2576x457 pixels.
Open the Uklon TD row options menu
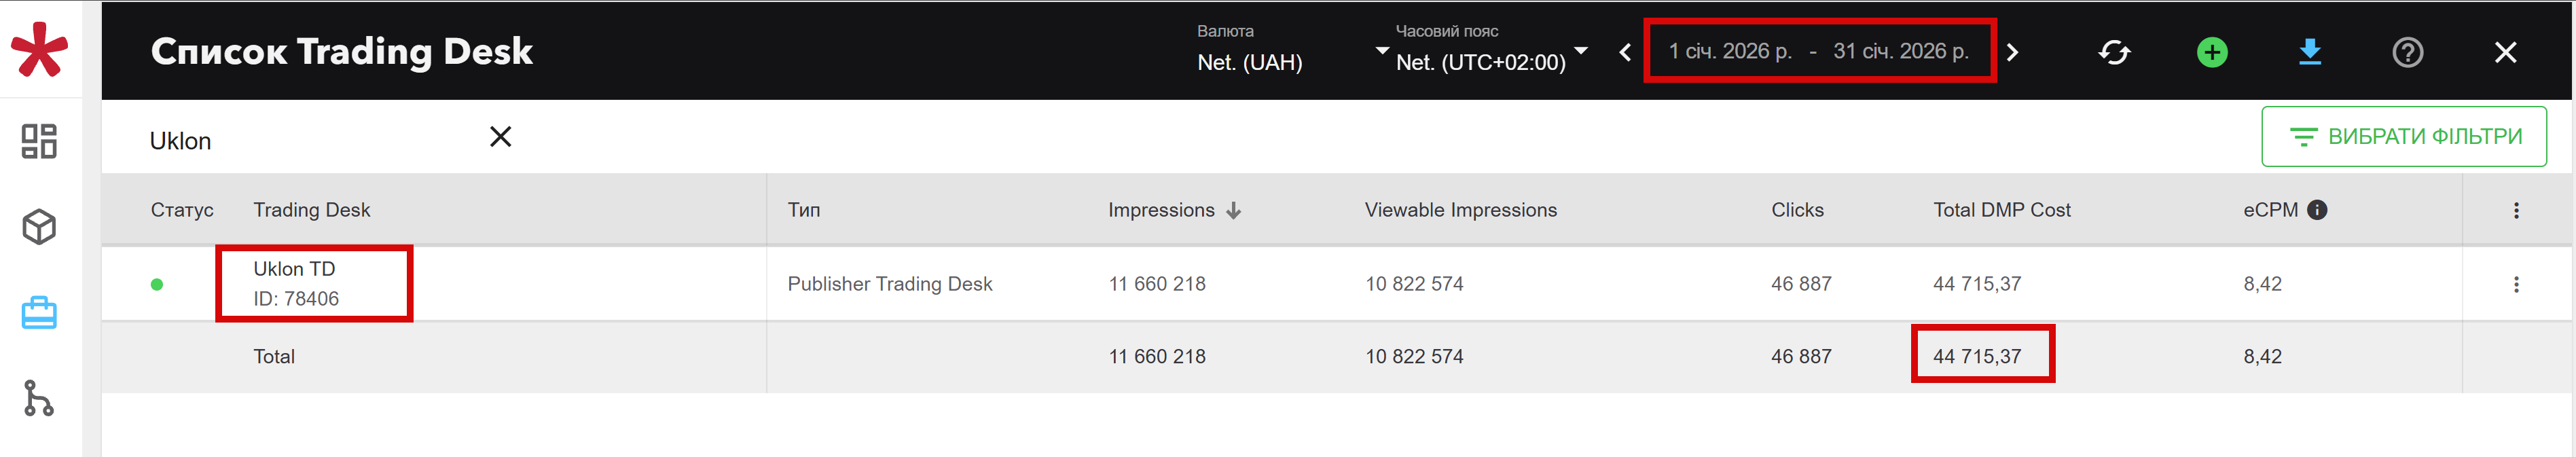pyautogui.click(x=2515, y=284)
